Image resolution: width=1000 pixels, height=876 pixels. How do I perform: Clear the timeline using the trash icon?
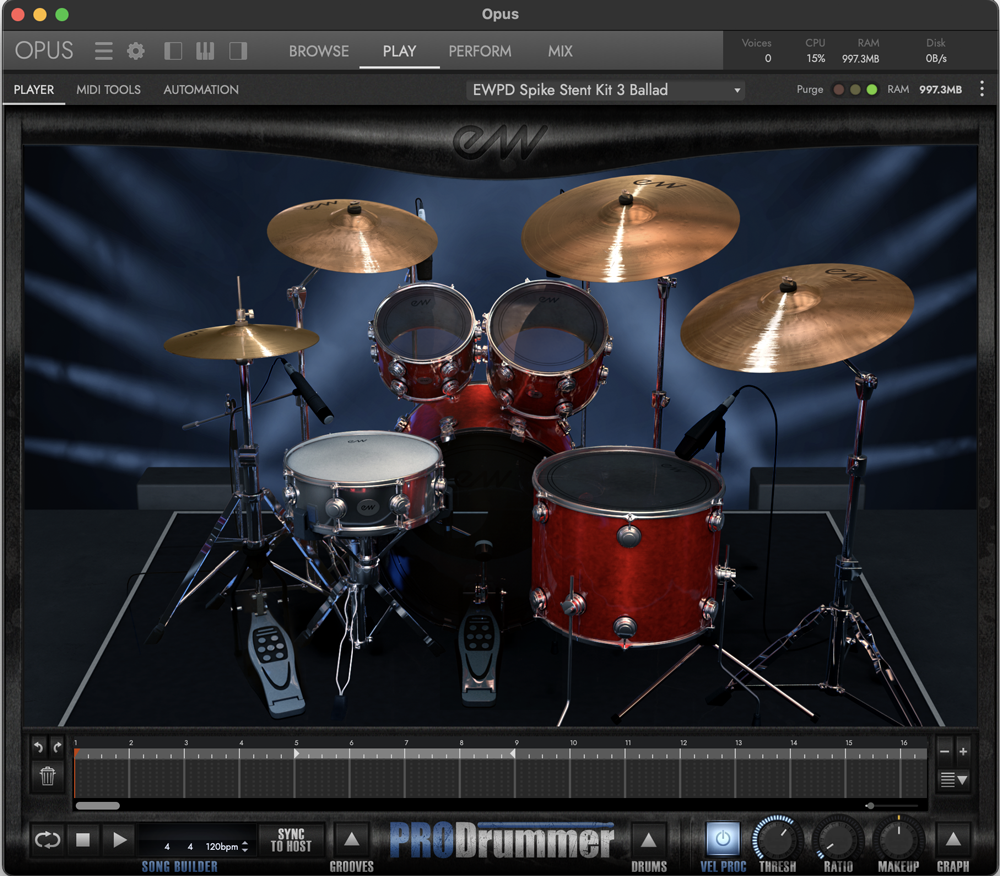(47, 777)
